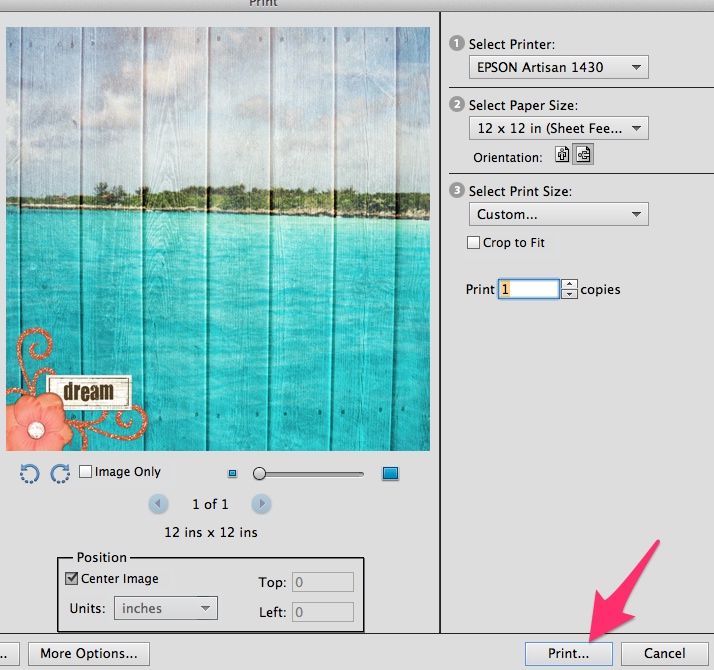Click the small zoom-out image icon
The width and height of the screenshot is (714, 670).
233,473
